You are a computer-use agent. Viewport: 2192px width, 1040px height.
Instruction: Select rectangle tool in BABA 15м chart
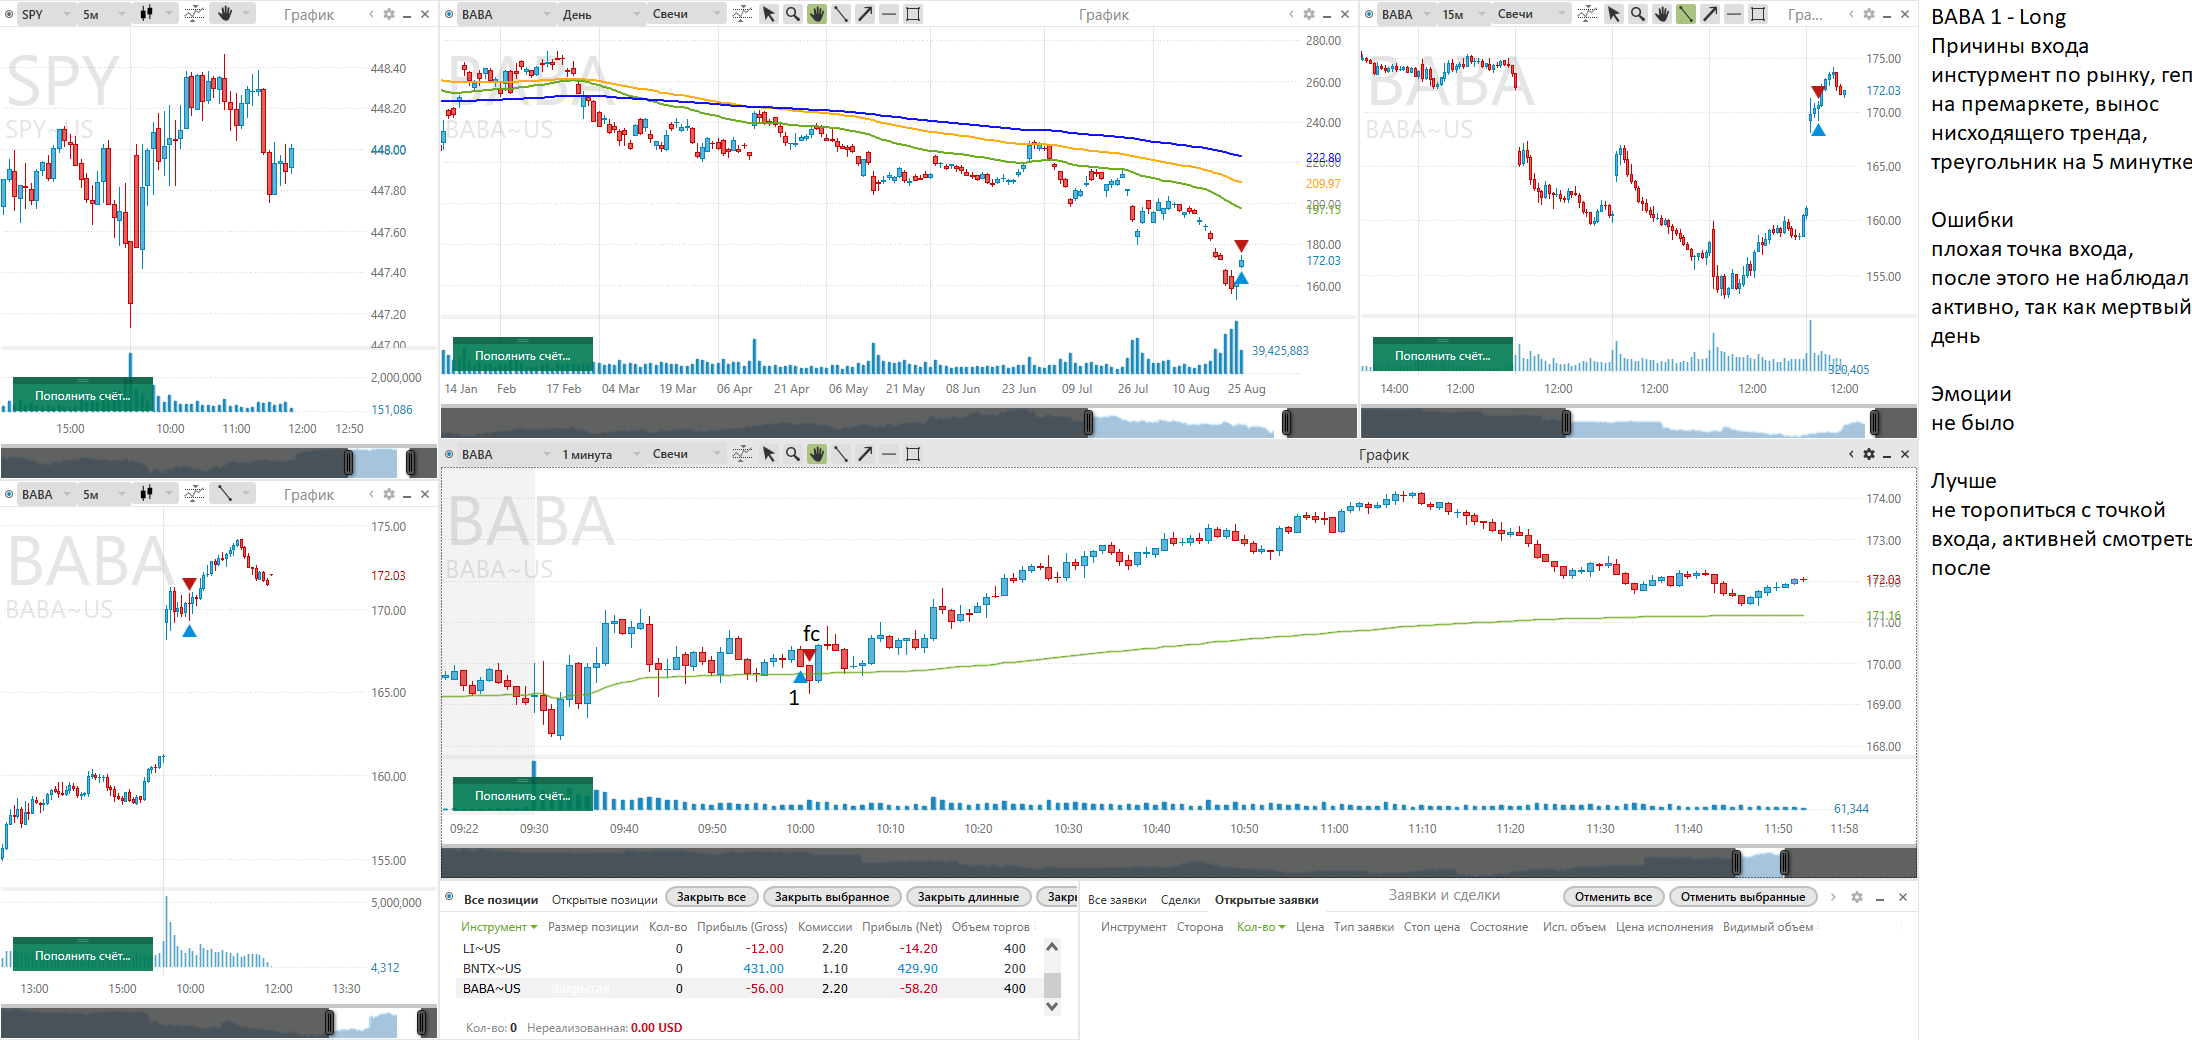coord(1758,14)
